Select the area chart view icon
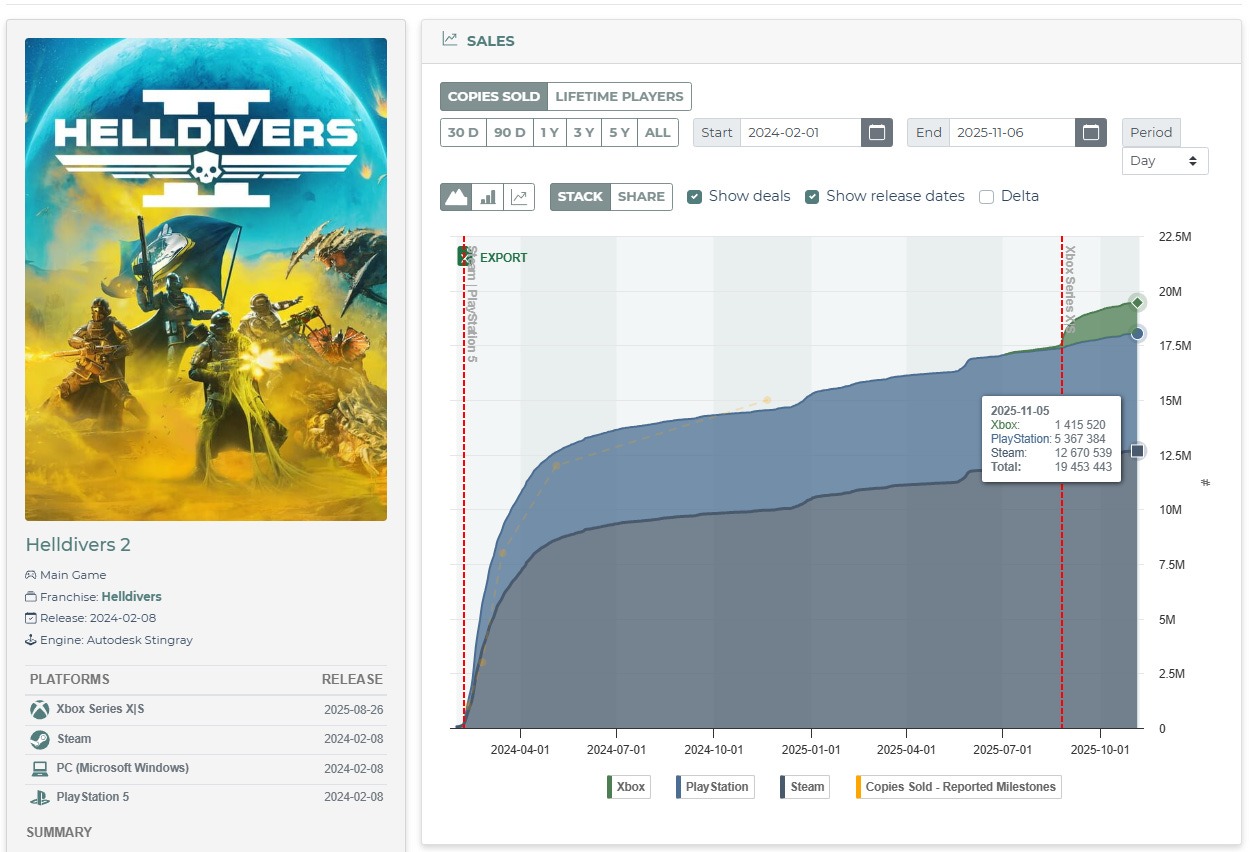Image resolution: width=1250 pixels, height=852 pixels. 456,197
